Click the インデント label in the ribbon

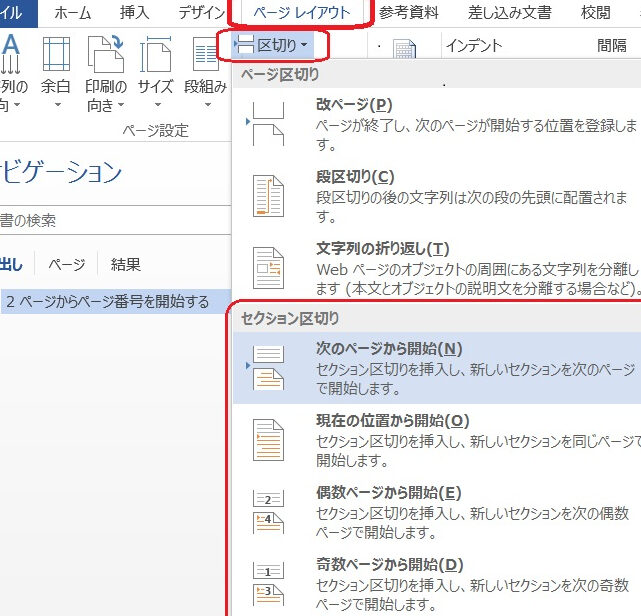473,46
